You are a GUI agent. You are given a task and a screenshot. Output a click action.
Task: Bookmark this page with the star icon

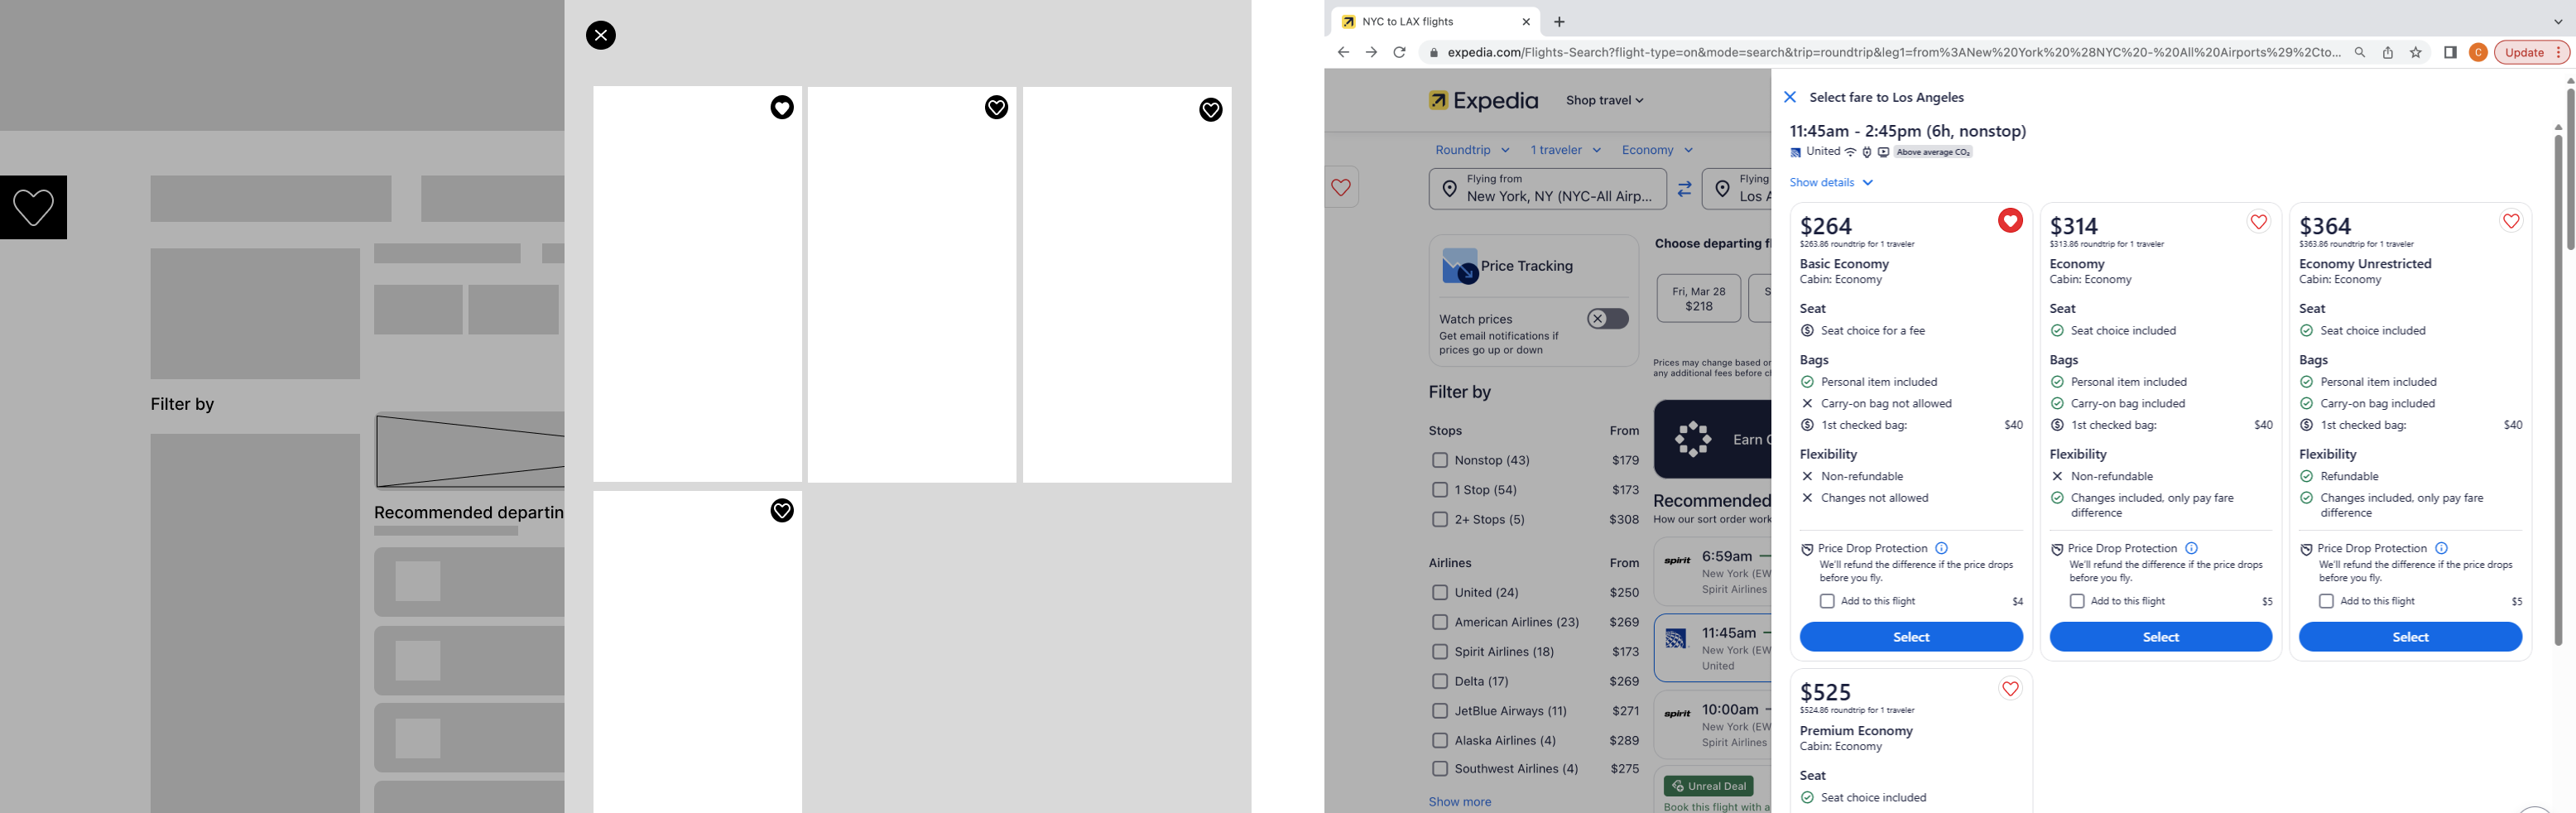pos(2415,52)
